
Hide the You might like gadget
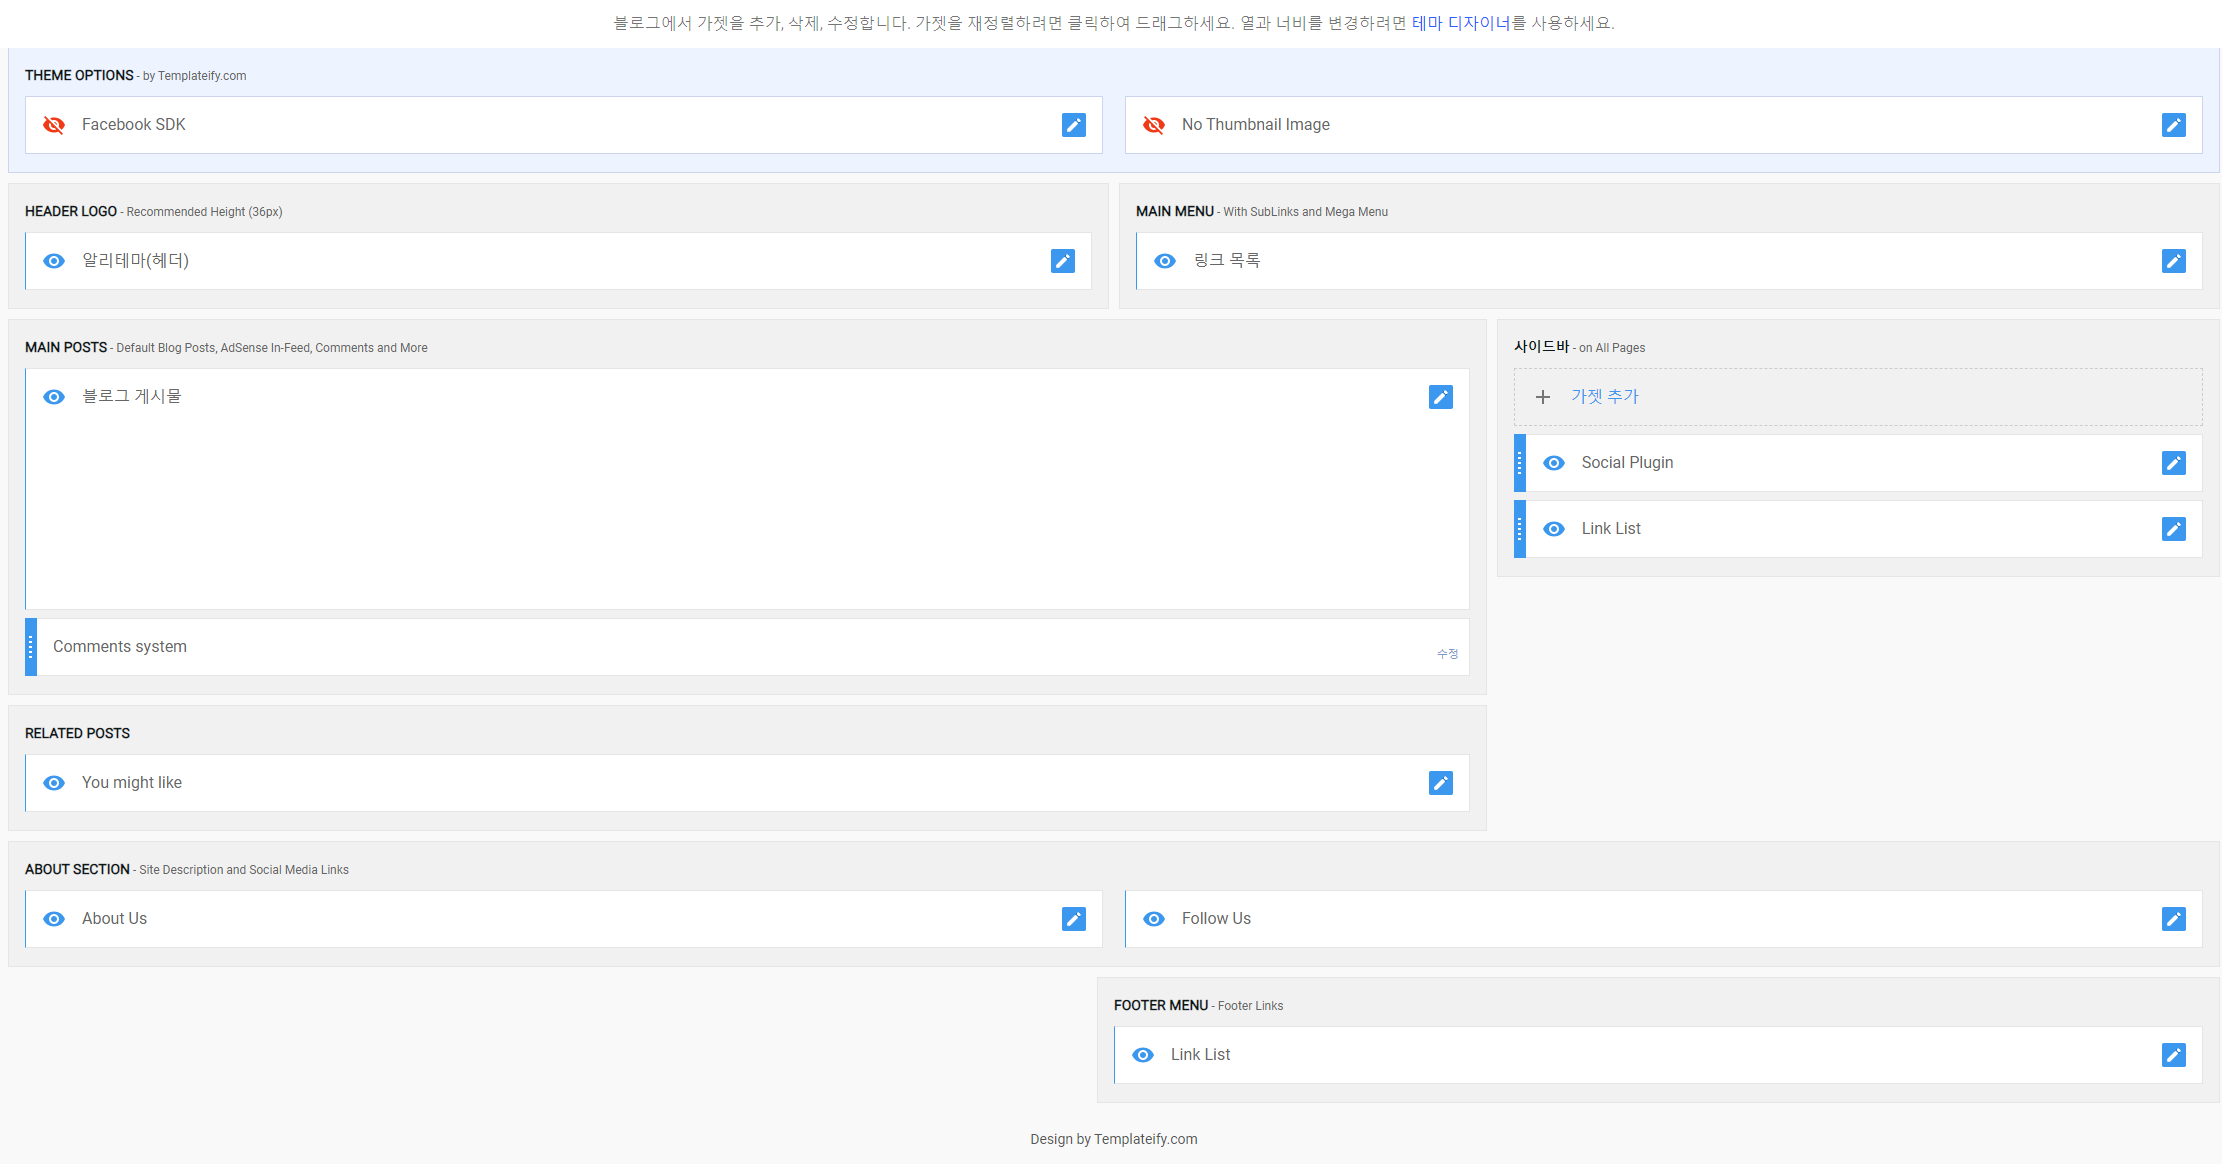(x=54, y=783)
